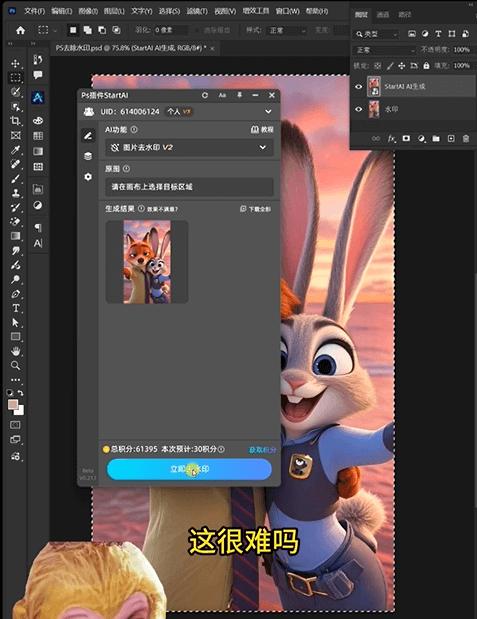The image size is (477, 619).
Task: Hide the StartAI AI生成 layer
Action: pos(359,86)
